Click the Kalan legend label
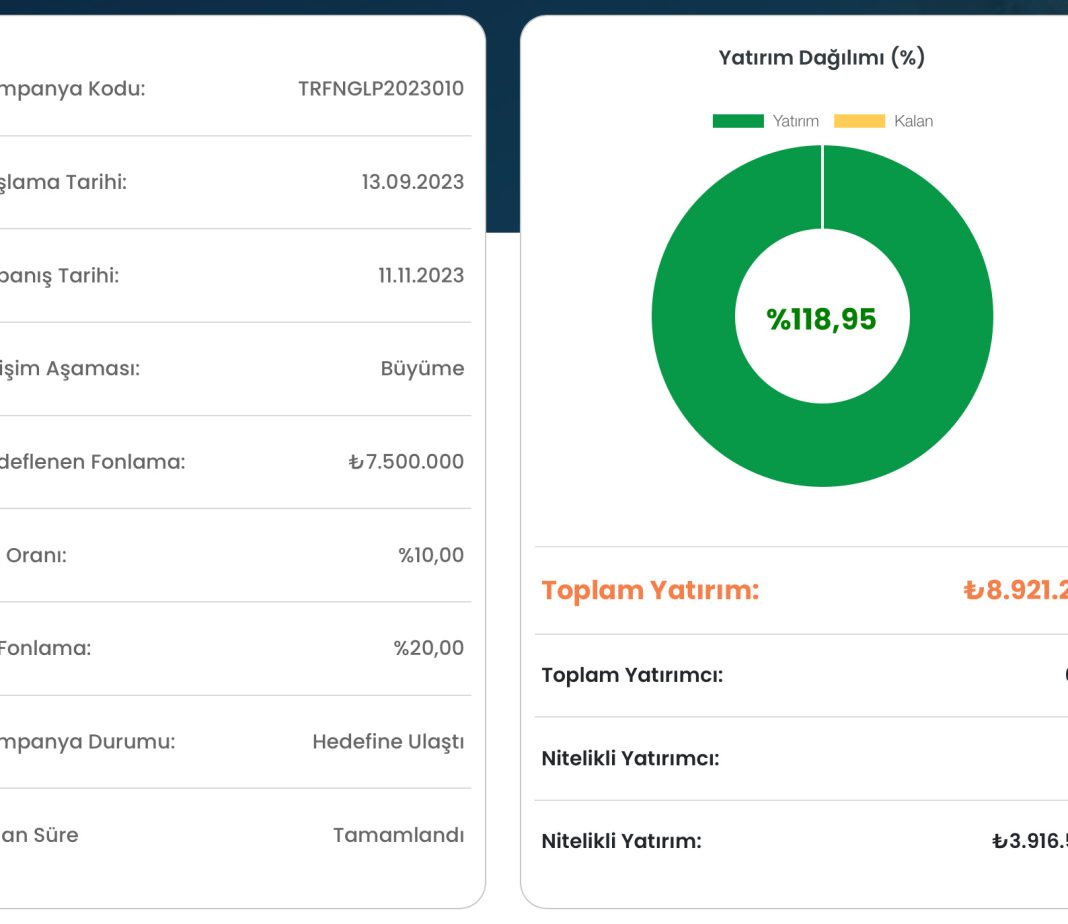This screenshot has width=1068, height=924. pos(913,121)
